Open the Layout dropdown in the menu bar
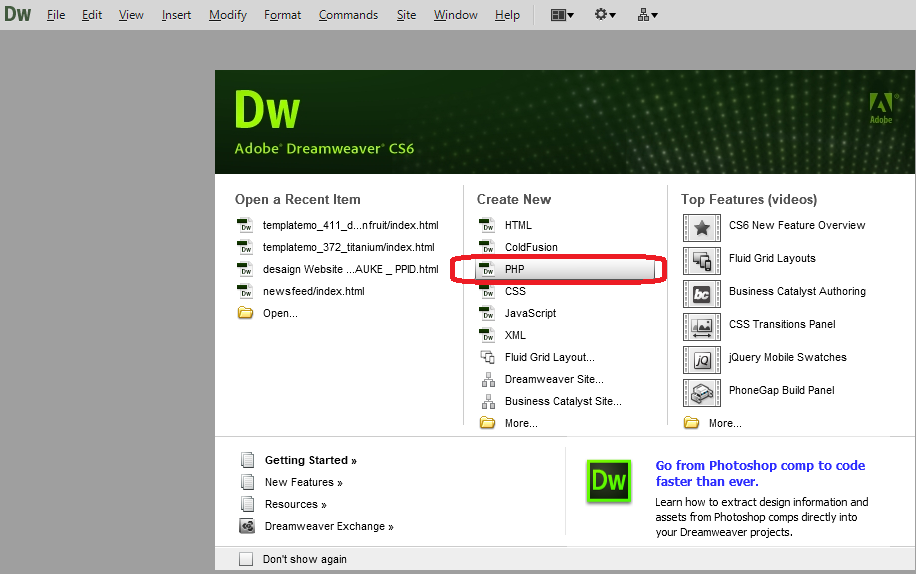The width and height of the screenshot is (916, 574). 562,15
